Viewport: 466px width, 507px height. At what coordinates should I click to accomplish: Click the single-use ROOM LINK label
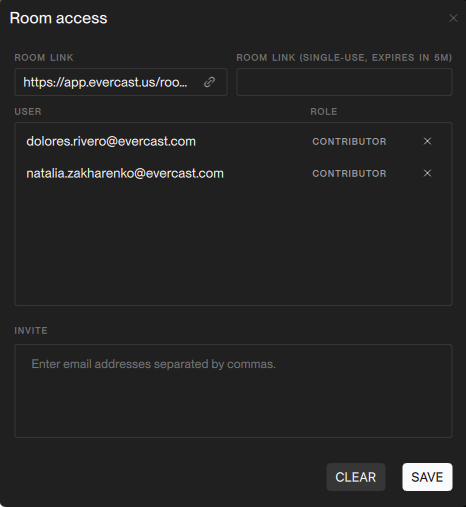click(x=344, y=58)
